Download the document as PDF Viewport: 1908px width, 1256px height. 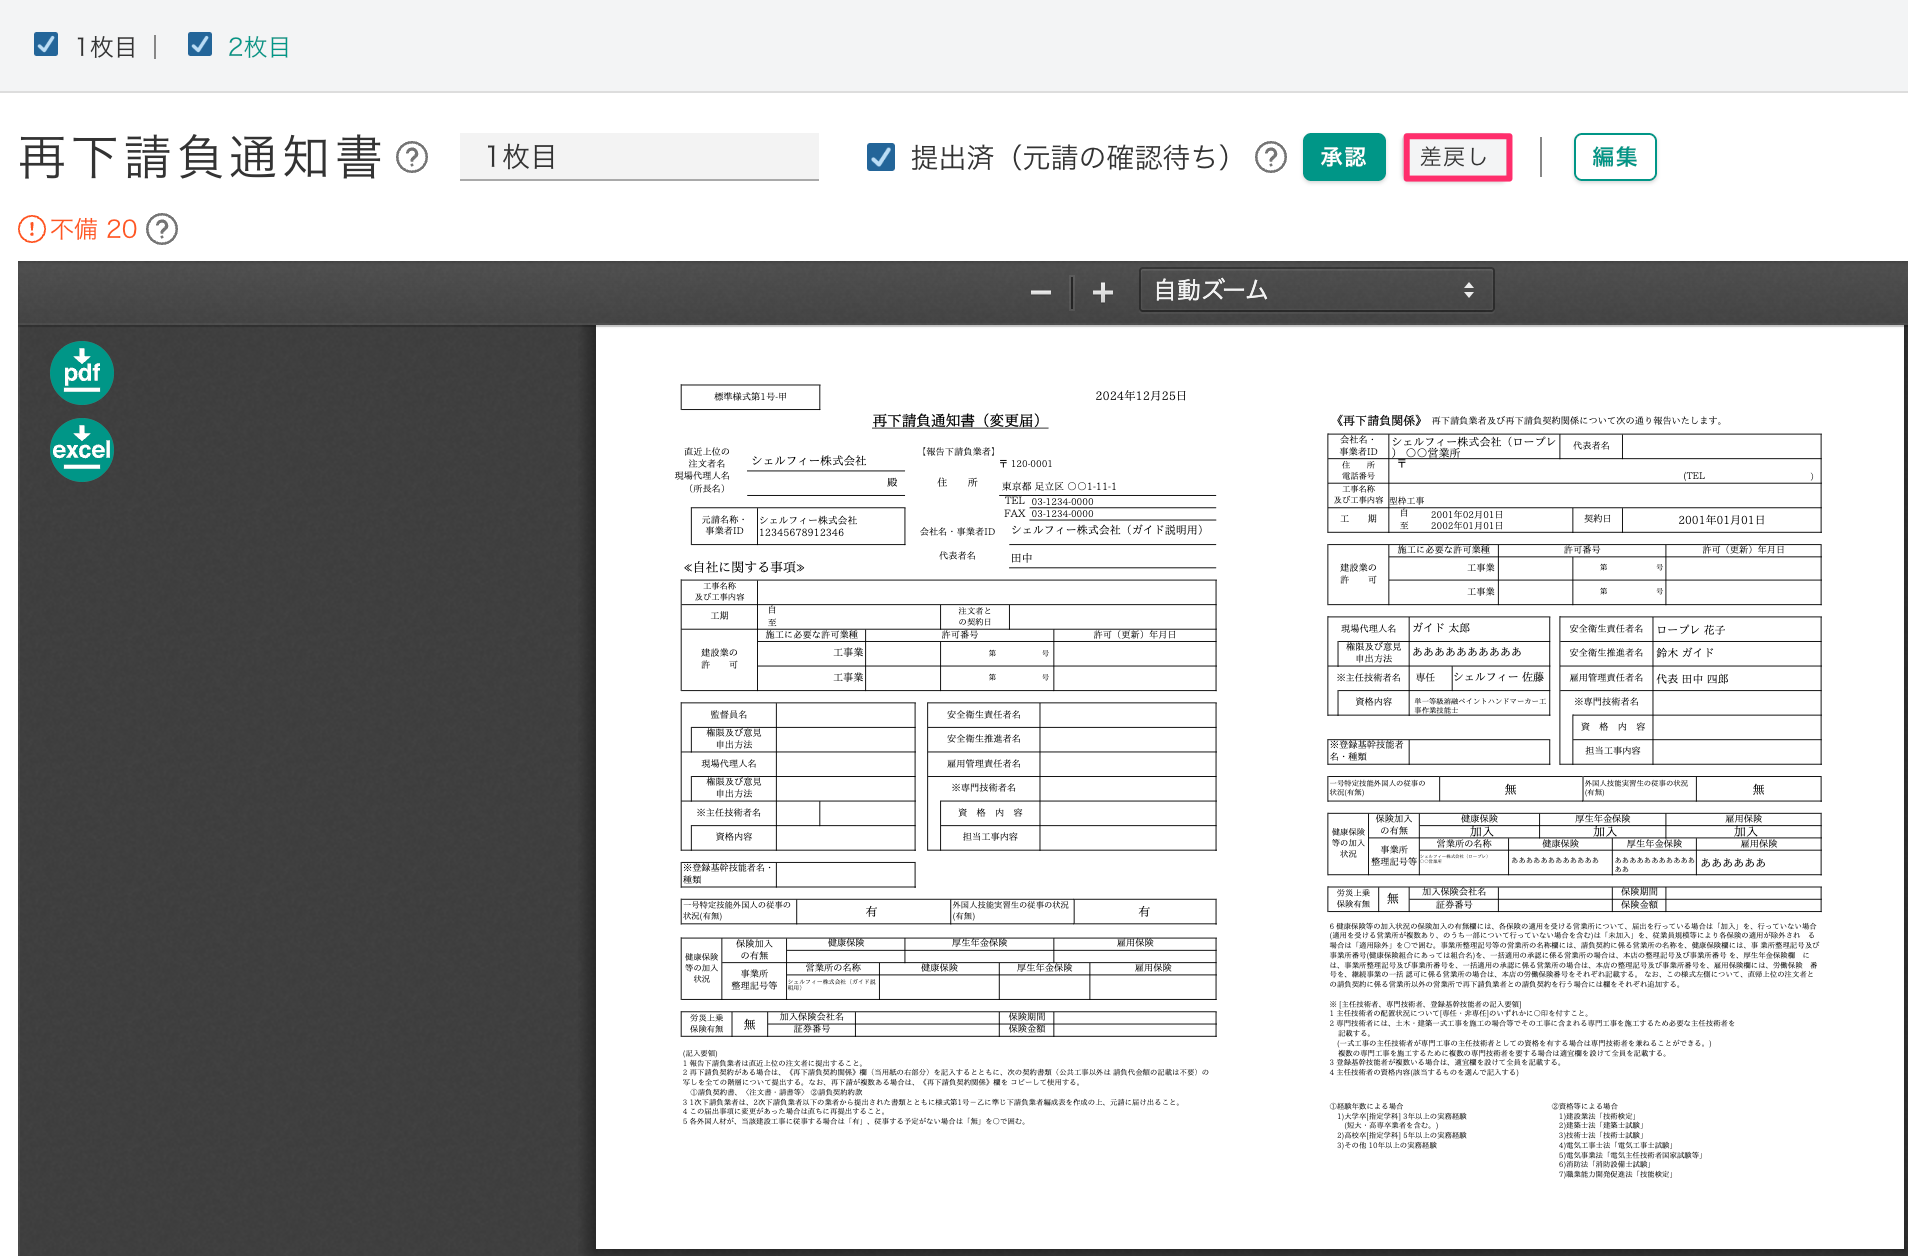pyautogui.click(x=82, y=373)
